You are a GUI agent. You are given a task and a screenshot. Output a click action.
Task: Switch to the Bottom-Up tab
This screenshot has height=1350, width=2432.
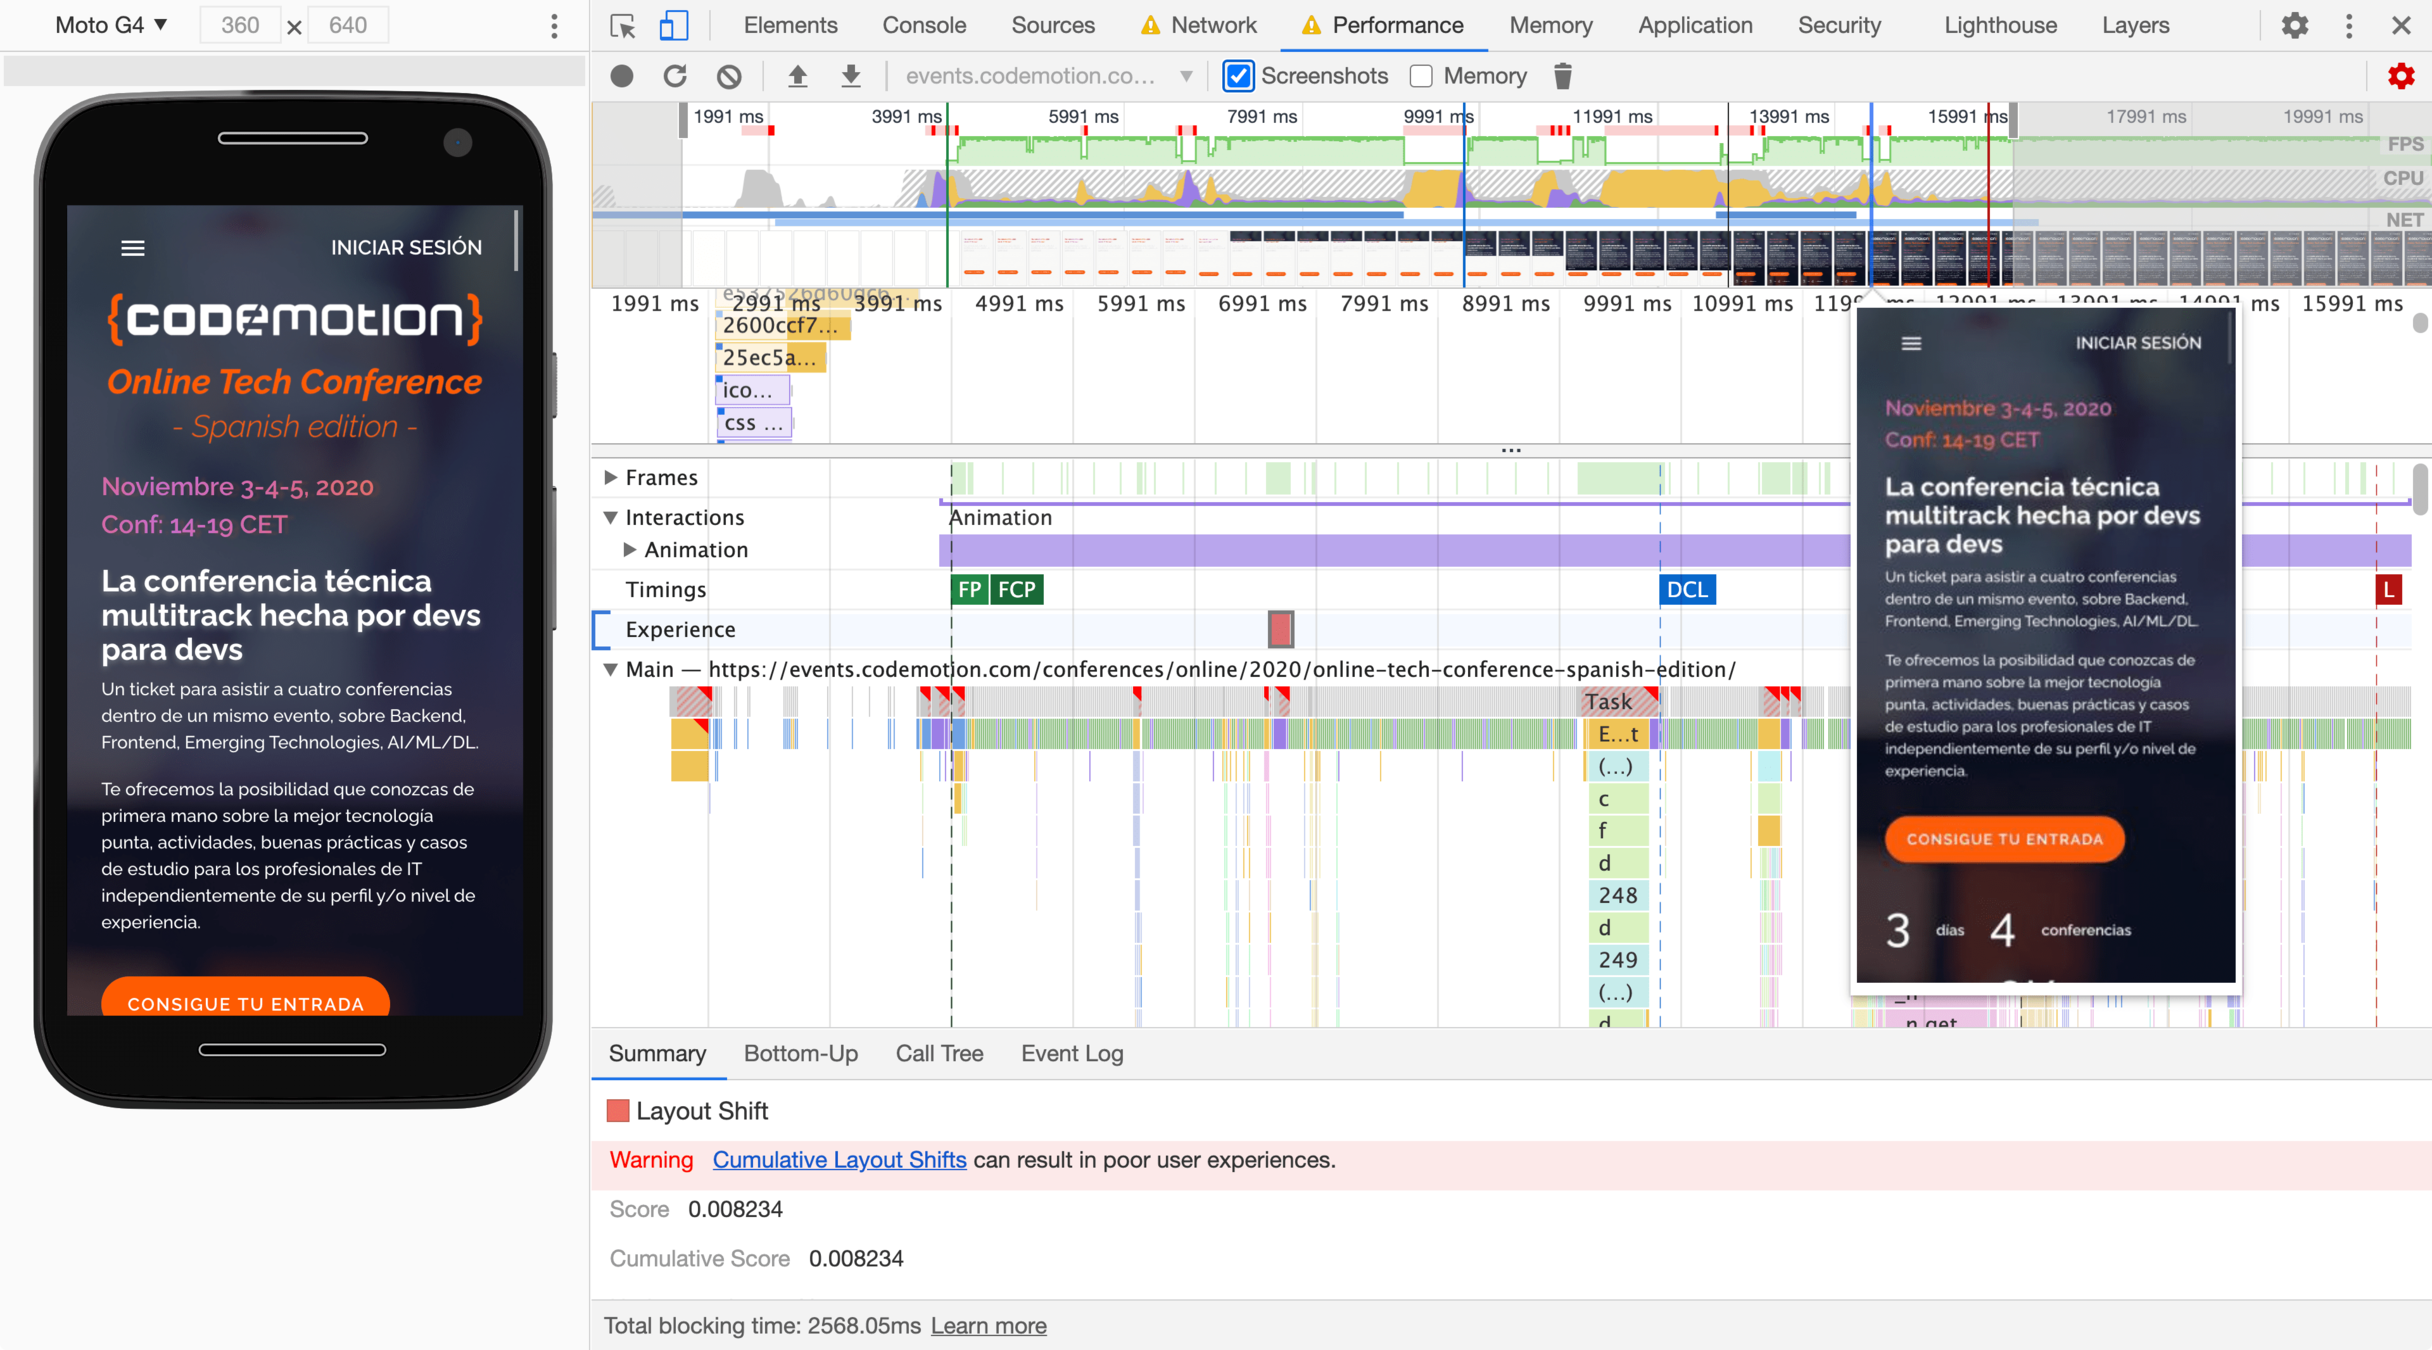(800, 1053)
